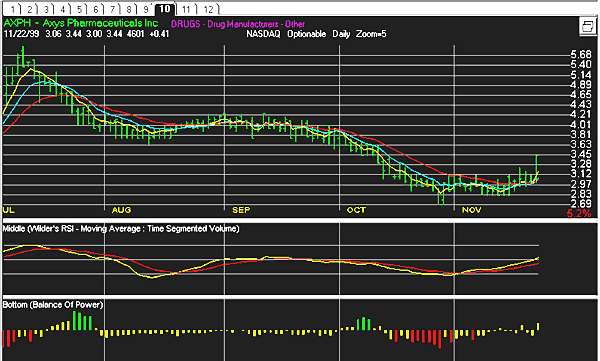Click the 3.45 price axis label
Screen dimensions: 600x361
pos(580,154)
